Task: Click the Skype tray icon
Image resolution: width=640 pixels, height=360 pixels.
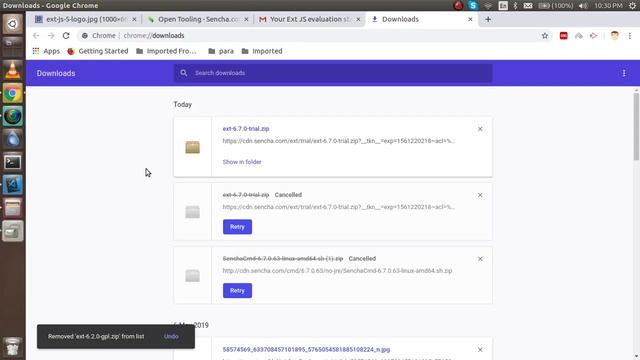Action: 473,5
